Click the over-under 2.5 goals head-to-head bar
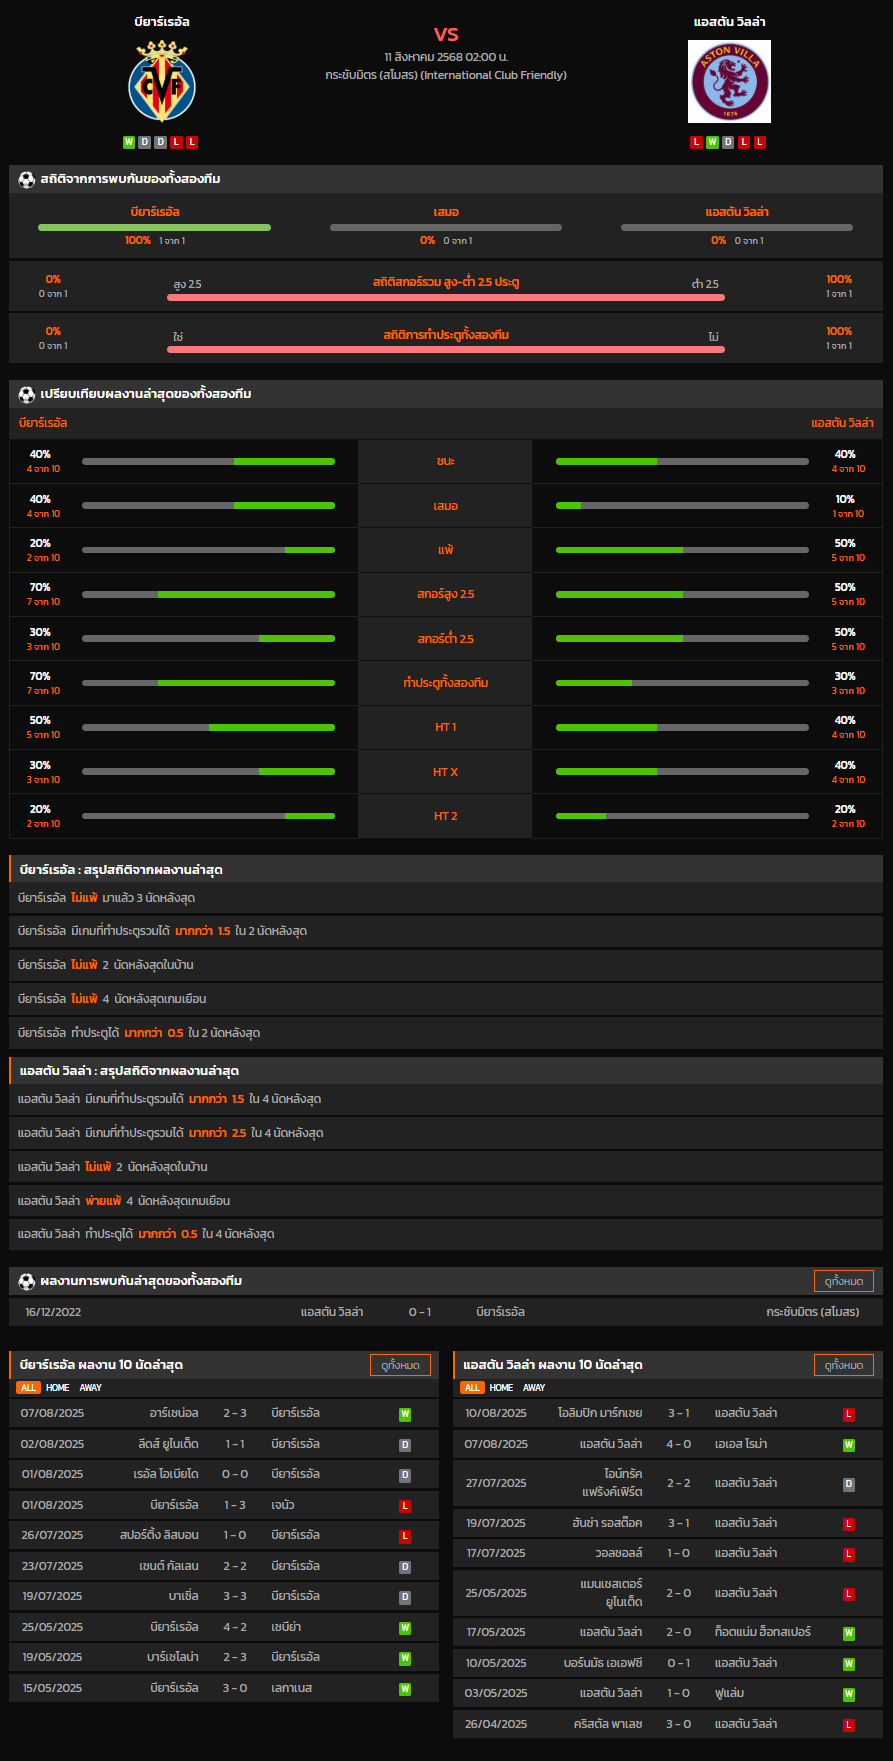Image resolution: width=893 pixels, height=1761 pixels. [x=446, y=297]
